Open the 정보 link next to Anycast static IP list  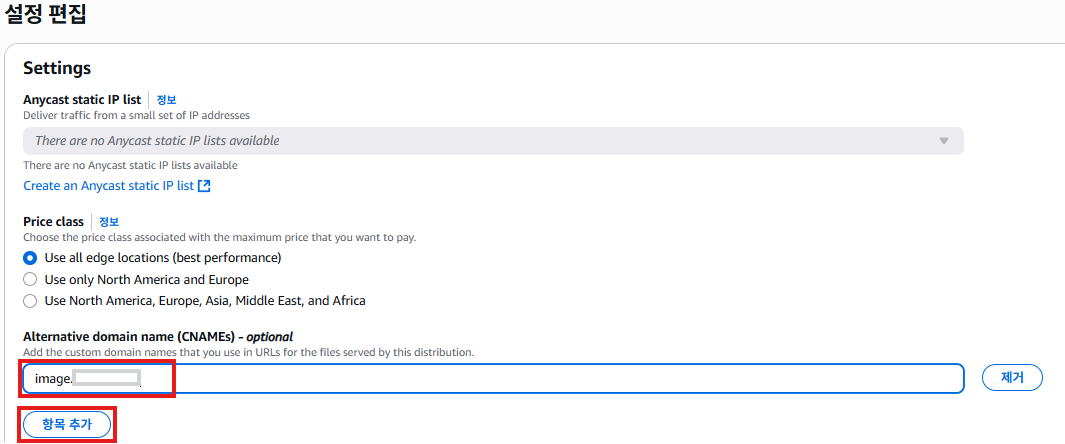[x=166, y=100]
